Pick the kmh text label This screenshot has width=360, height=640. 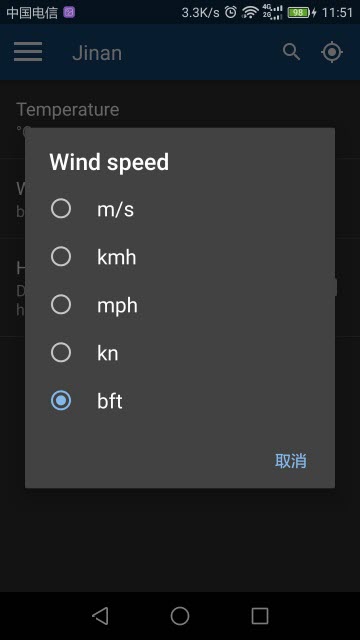pyautogui.click(x=116, y=258)
